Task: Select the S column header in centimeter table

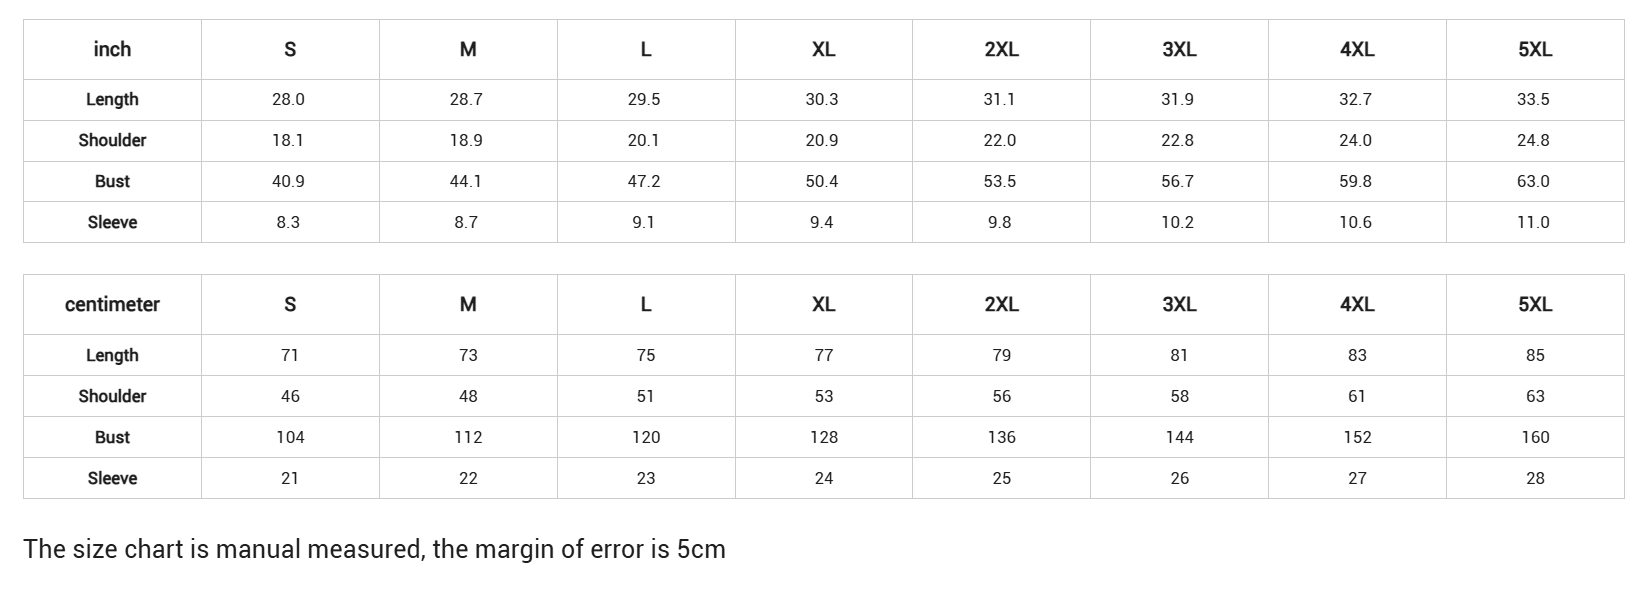Action: coord(290,305)
